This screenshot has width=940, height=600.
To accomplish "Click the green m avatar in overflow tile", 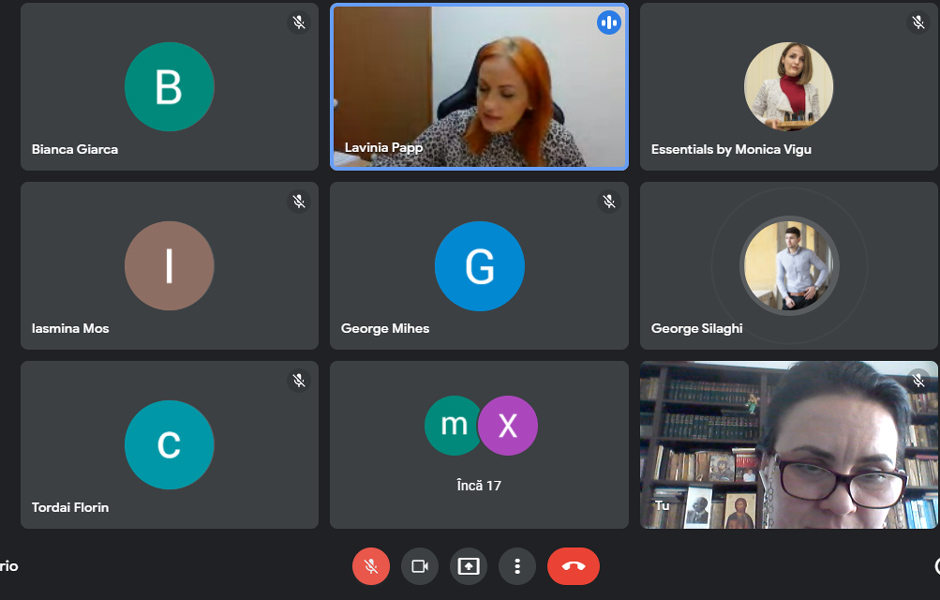I will click(x=453, y=426).
